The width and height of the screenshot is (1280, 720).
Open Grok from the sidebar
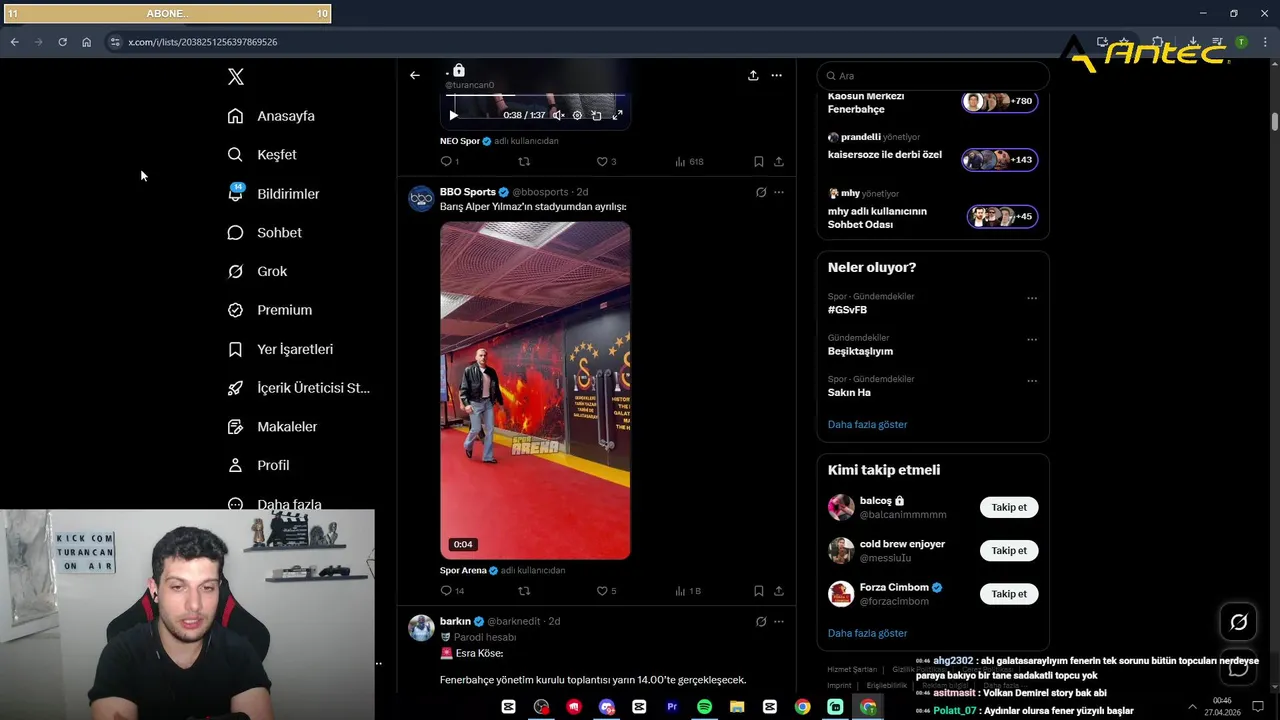[x=257, y=272]
